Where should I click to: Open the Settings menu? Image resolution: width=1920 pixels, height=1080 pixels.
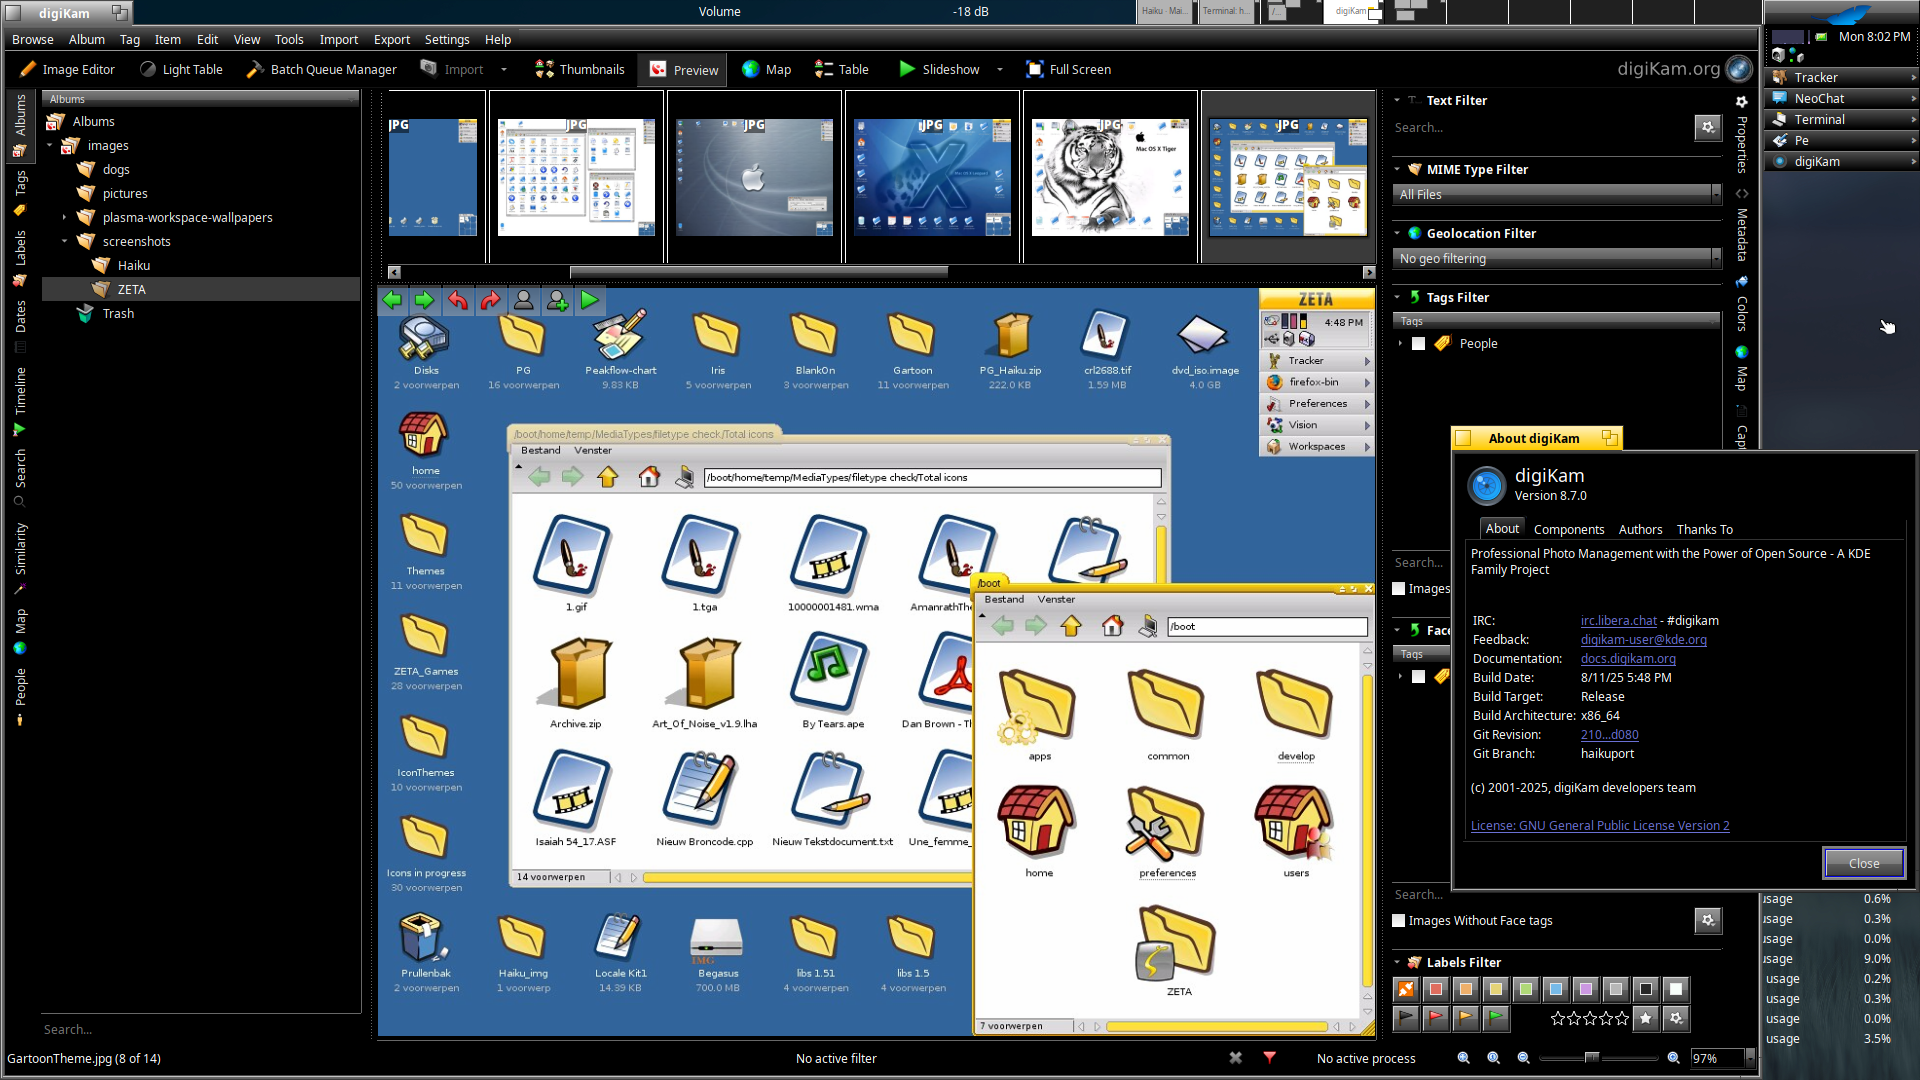[x=447, y=39]
